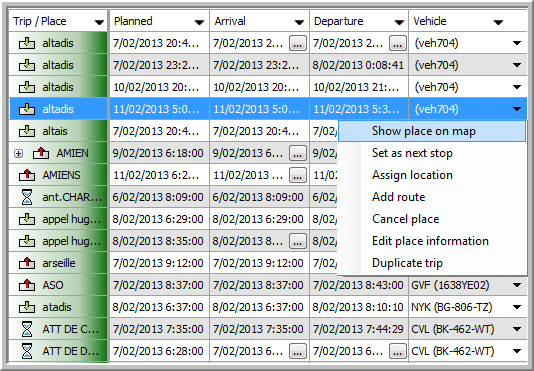Click the red load icon beside AMIENS
This screenshot has width=534, height=371.
(27, 175)
